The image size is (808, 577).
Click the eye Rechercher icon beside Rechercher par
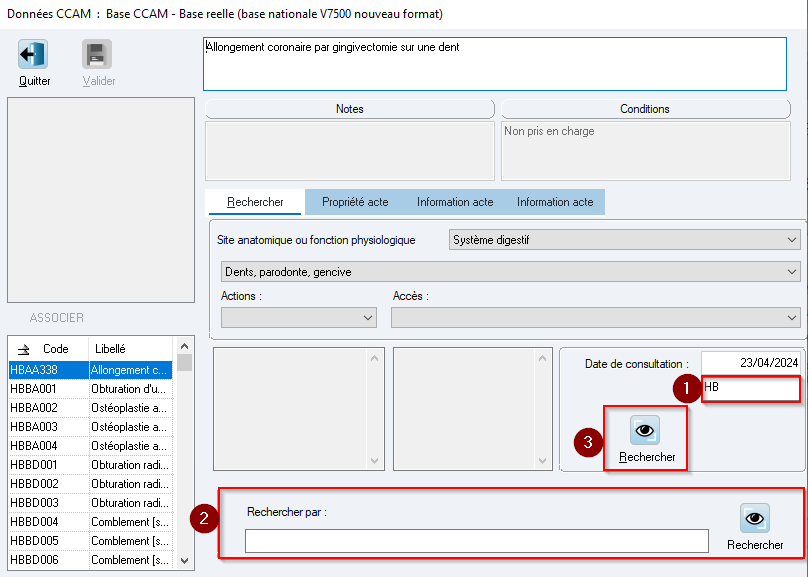pyautogui.click(x=755, y=518)
